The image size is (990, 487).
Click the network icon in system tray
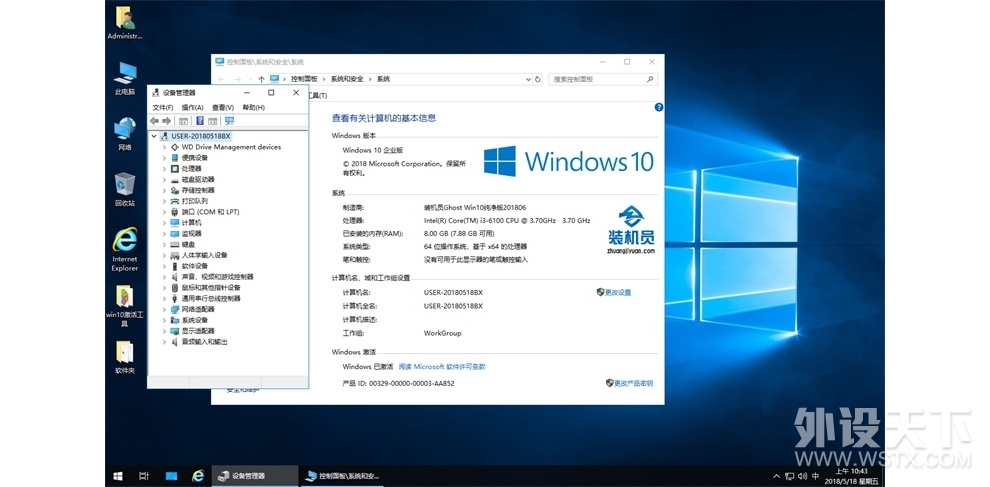tap(789, 476)
